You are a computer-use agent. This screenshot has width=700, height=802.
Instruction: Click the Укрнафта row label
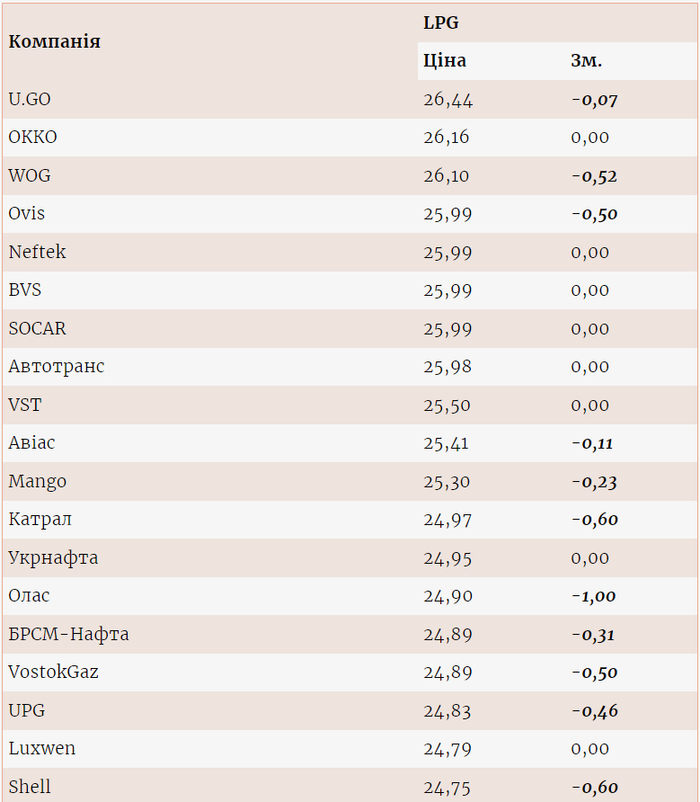point(53,557)
